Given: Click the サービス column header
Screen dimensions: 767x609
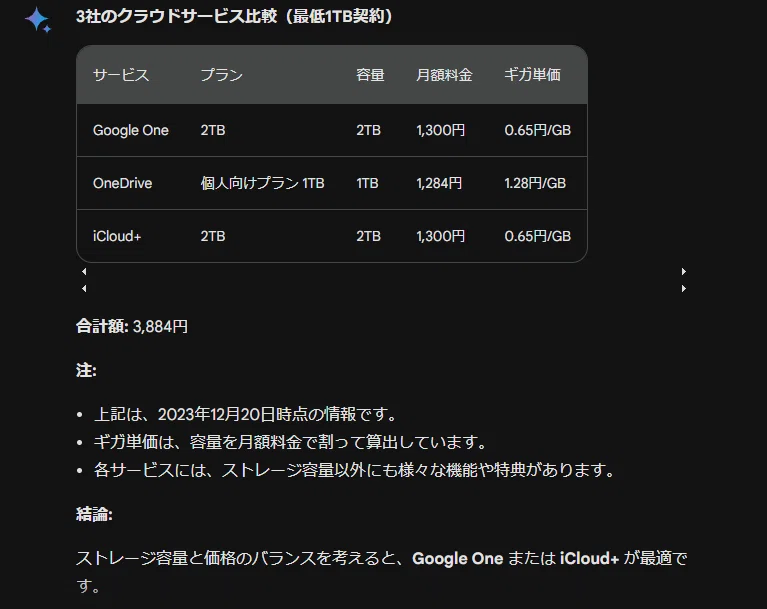Looking at the screenshot, I should point(121,75).
